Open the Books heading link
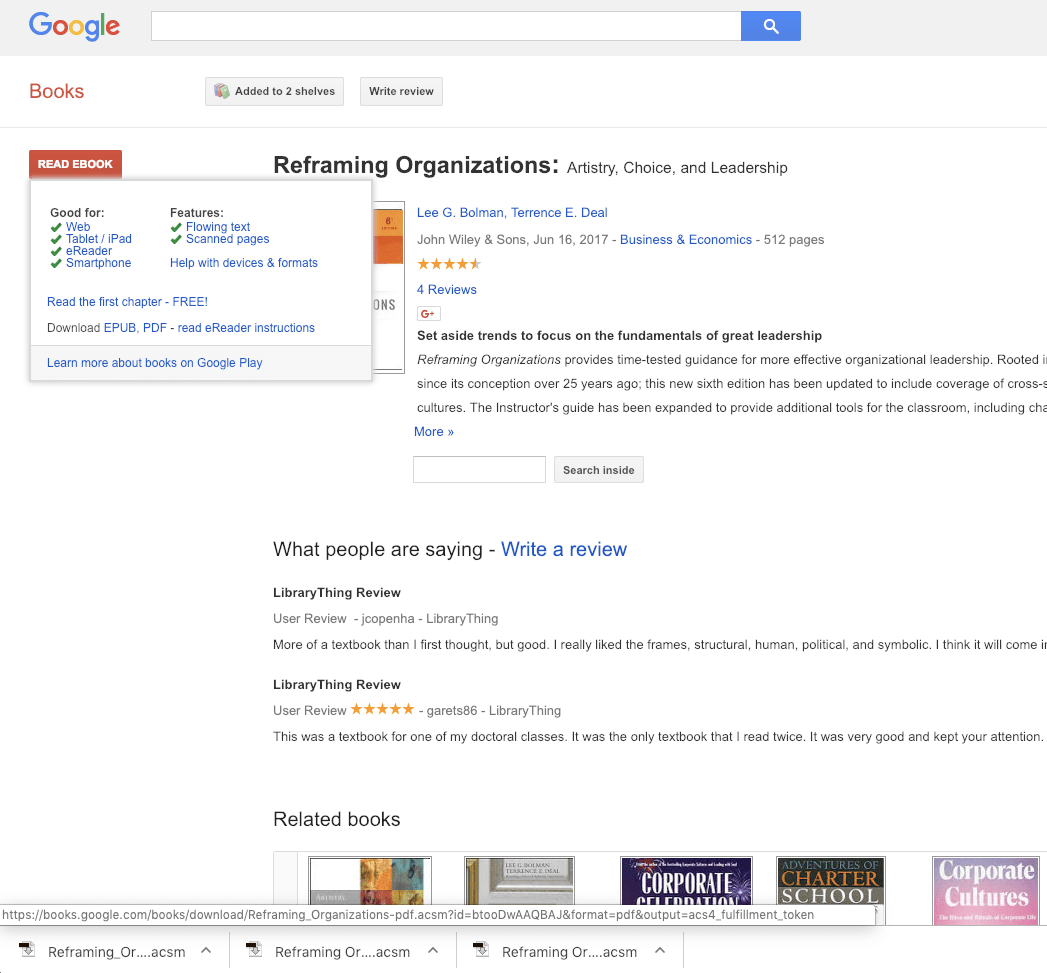1047x973 pixels. click(x=57, y=91)
